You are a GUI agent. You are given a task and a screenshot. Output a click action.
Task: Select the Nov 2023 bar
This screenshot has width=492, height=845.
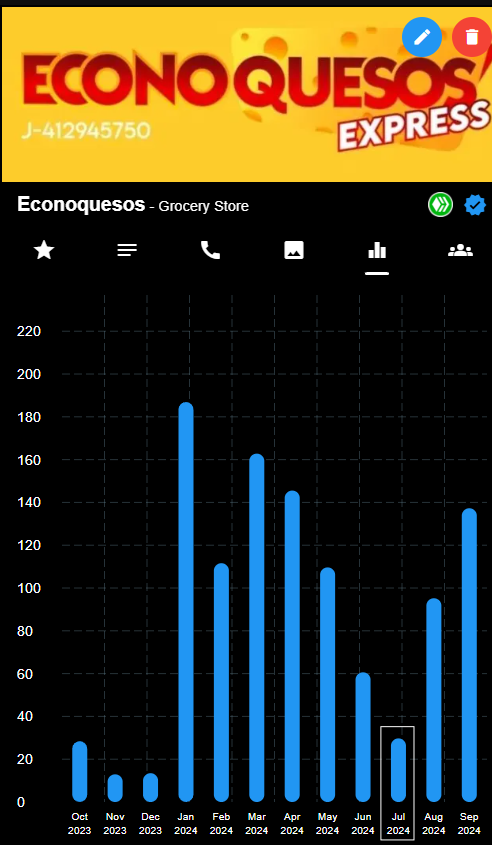click(115, 788)
